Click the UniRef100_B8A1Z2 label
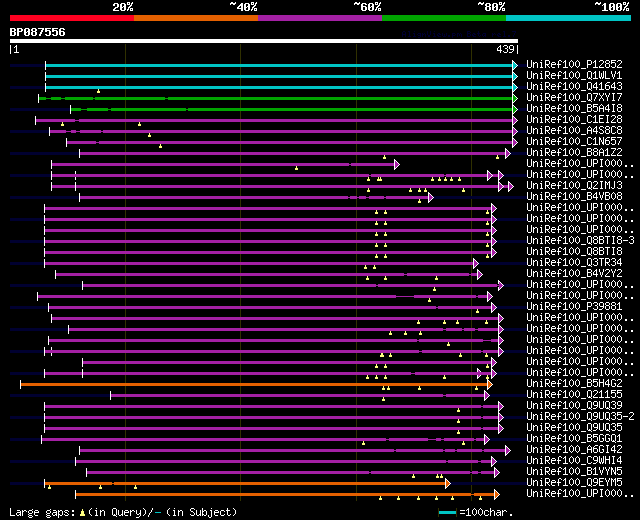The width and height of the screenshot is (640, 520). (x=574, y=153)
